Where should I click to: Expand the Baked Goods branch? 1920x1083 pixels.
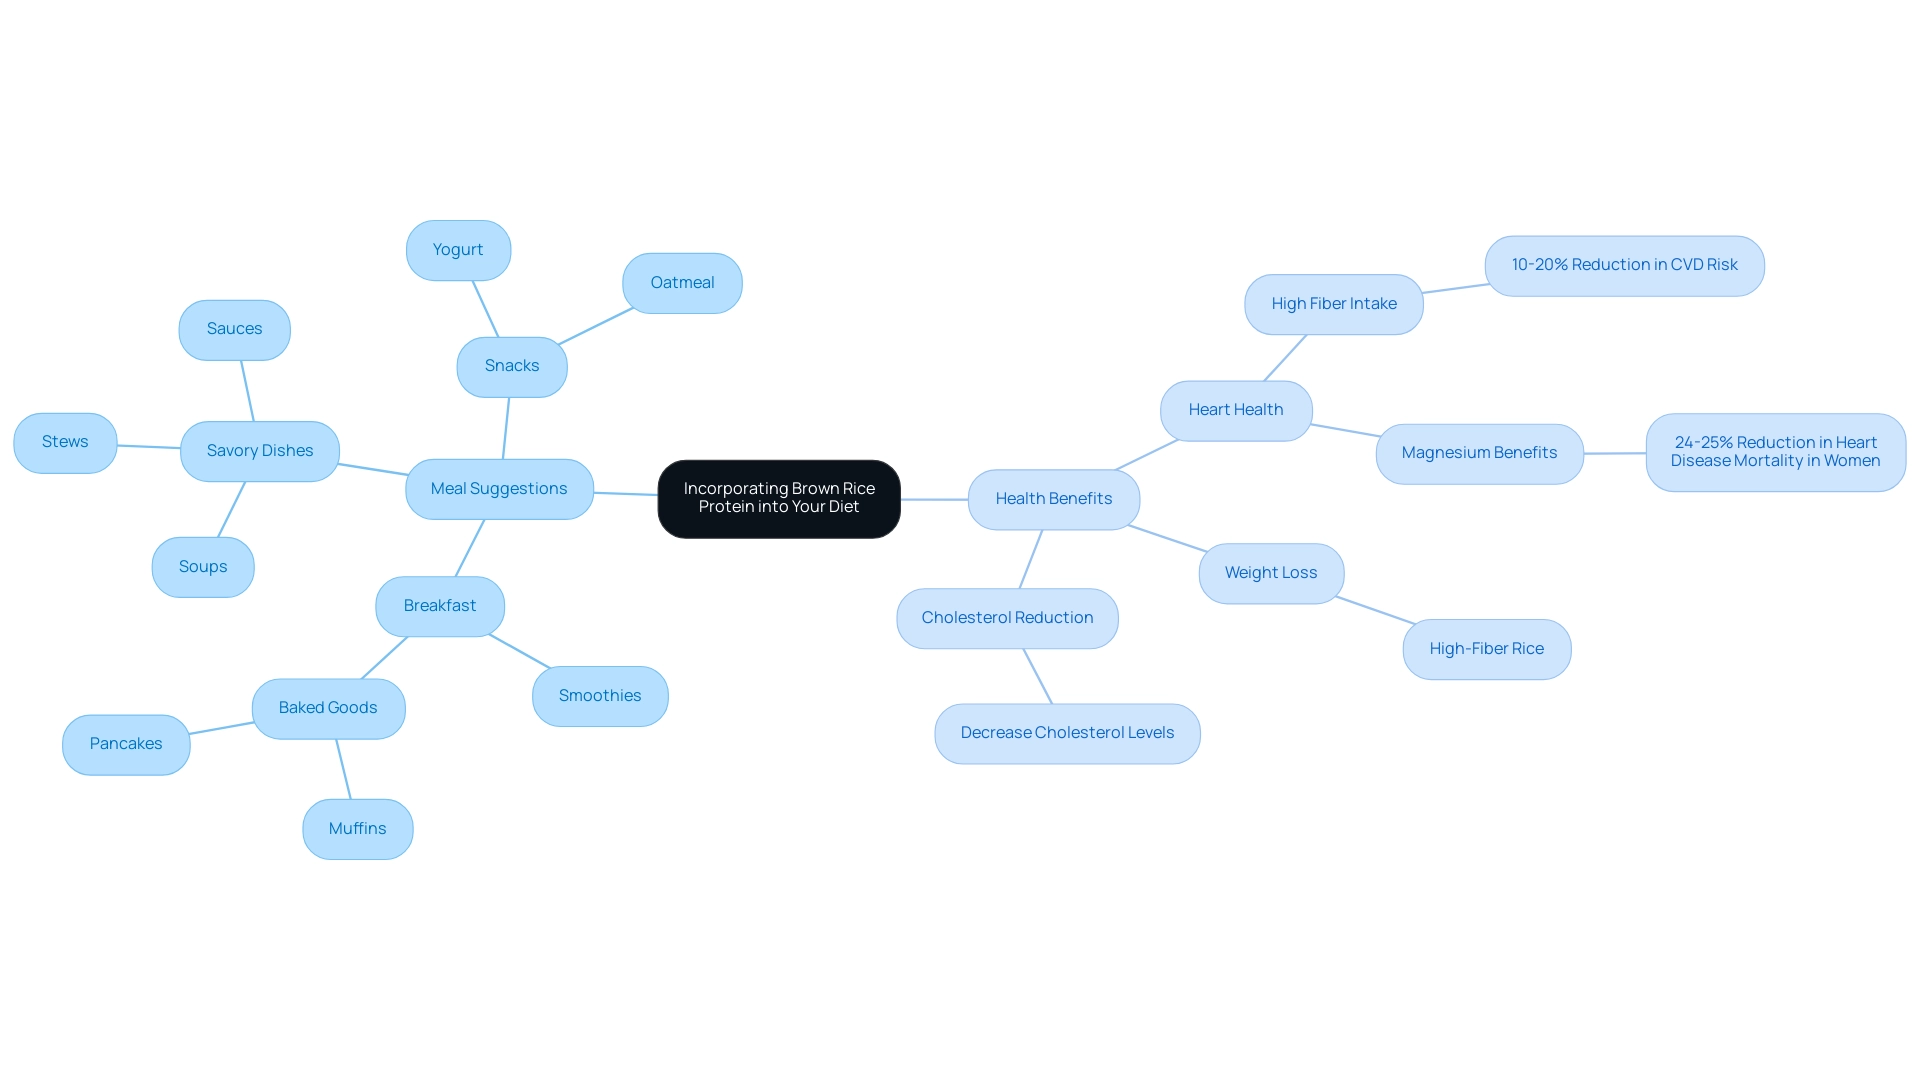click(327, 707)
